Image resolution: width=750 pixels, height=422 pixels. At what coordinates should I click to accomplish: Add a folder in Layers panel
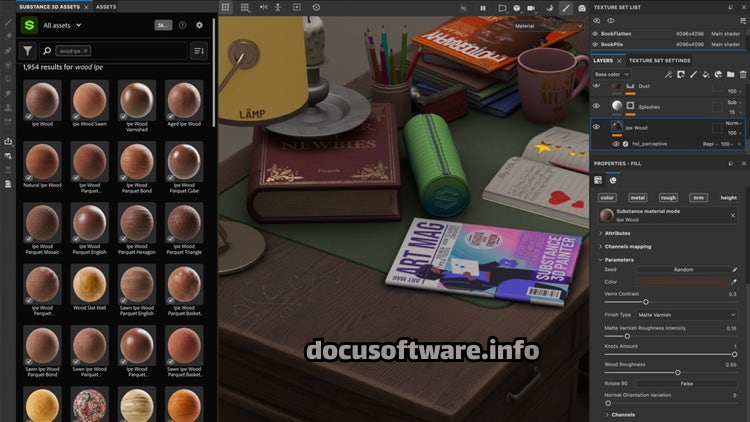[x=731, y=74]
